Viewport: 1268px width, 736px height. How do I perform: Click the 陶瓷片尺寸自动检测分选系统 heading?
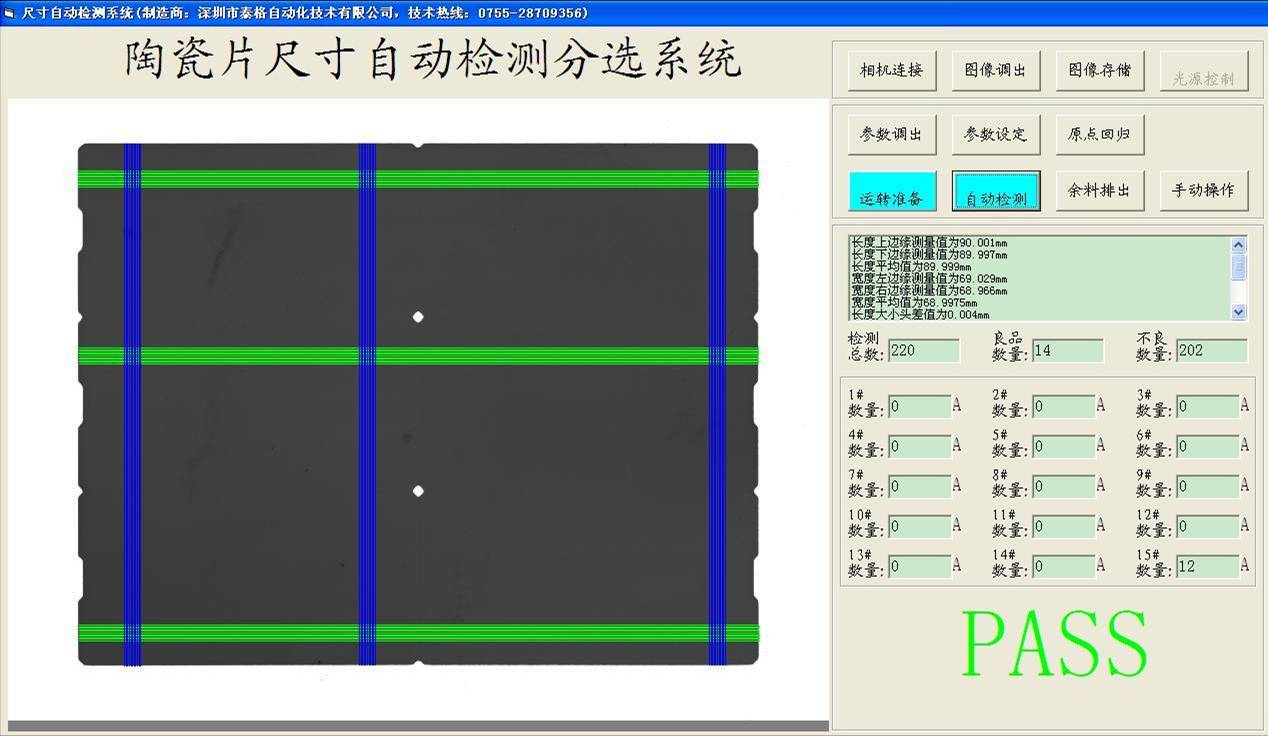(x=433, y=60)
